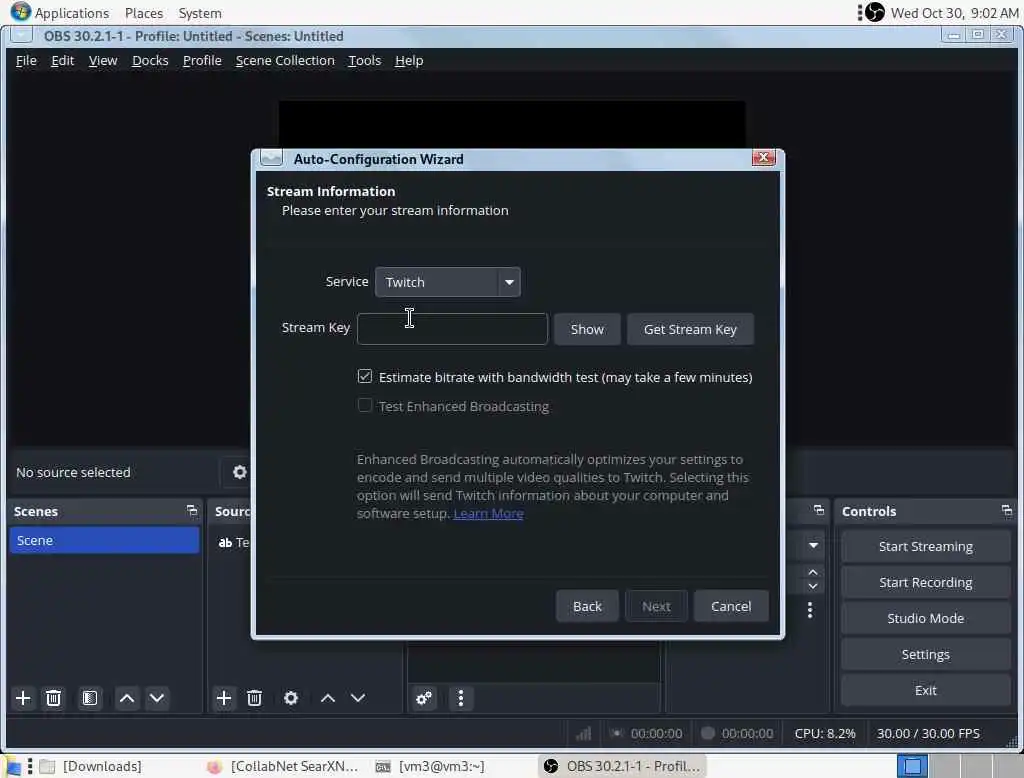This screenshot has width=1024, height=778.
Task: Click Start Streaming in Controls
Action: tap(925, 546)
